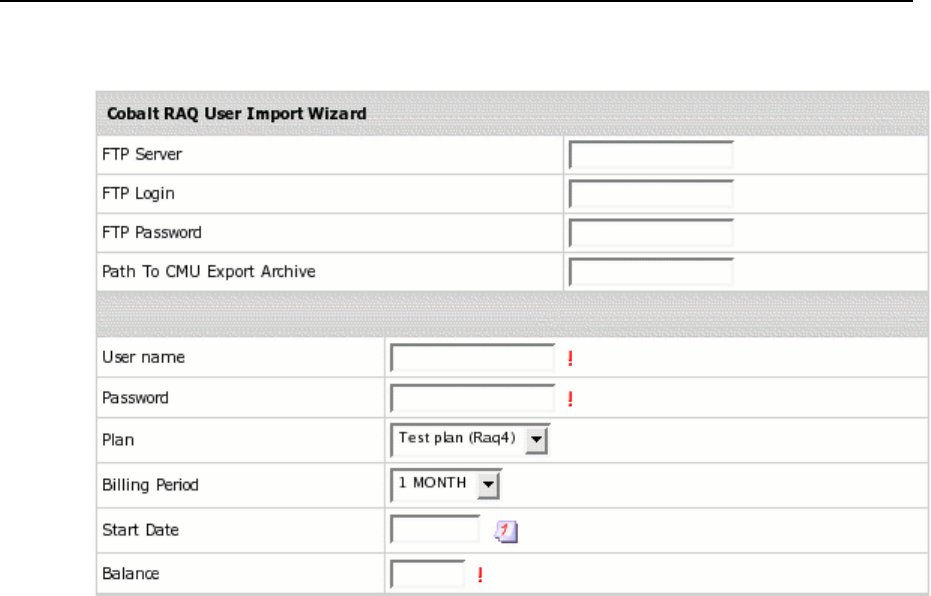Click into the FTP Login text box
This screenshot has width=931, height=596.
point(651,194)
